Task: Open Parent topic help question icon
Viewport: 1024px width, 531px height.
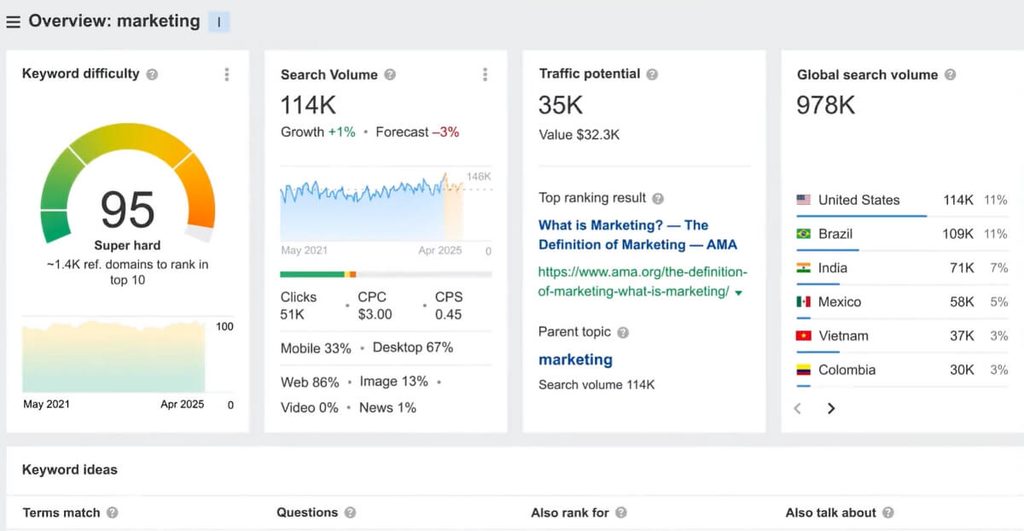Action: tap(623, 332)
